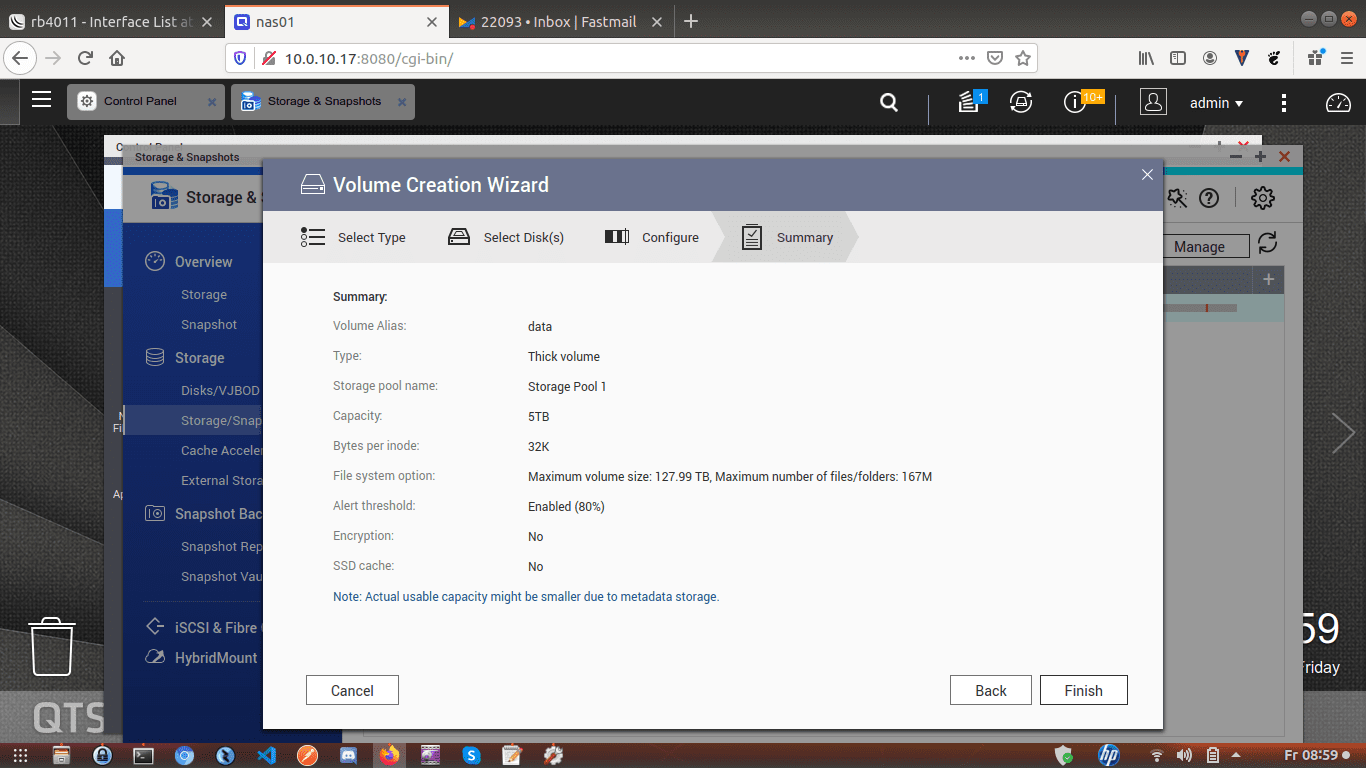Open the QTS more options vertical dots
The width and height of the screenshot is (1366, 768).
coord(1284,102)
